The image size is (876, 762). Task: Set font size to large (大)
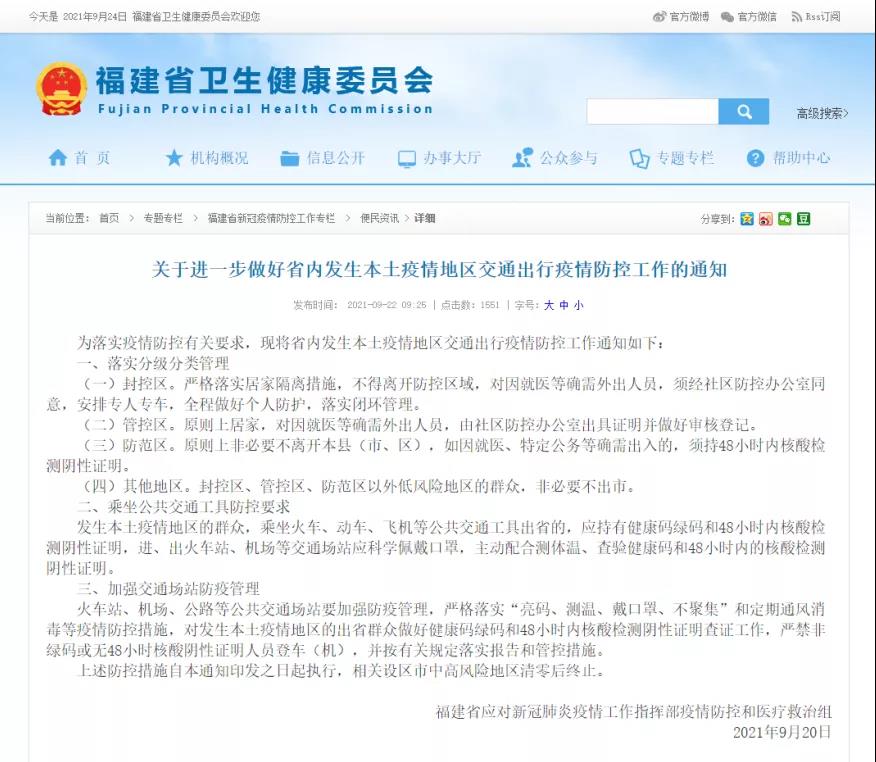tap(548, 305)
